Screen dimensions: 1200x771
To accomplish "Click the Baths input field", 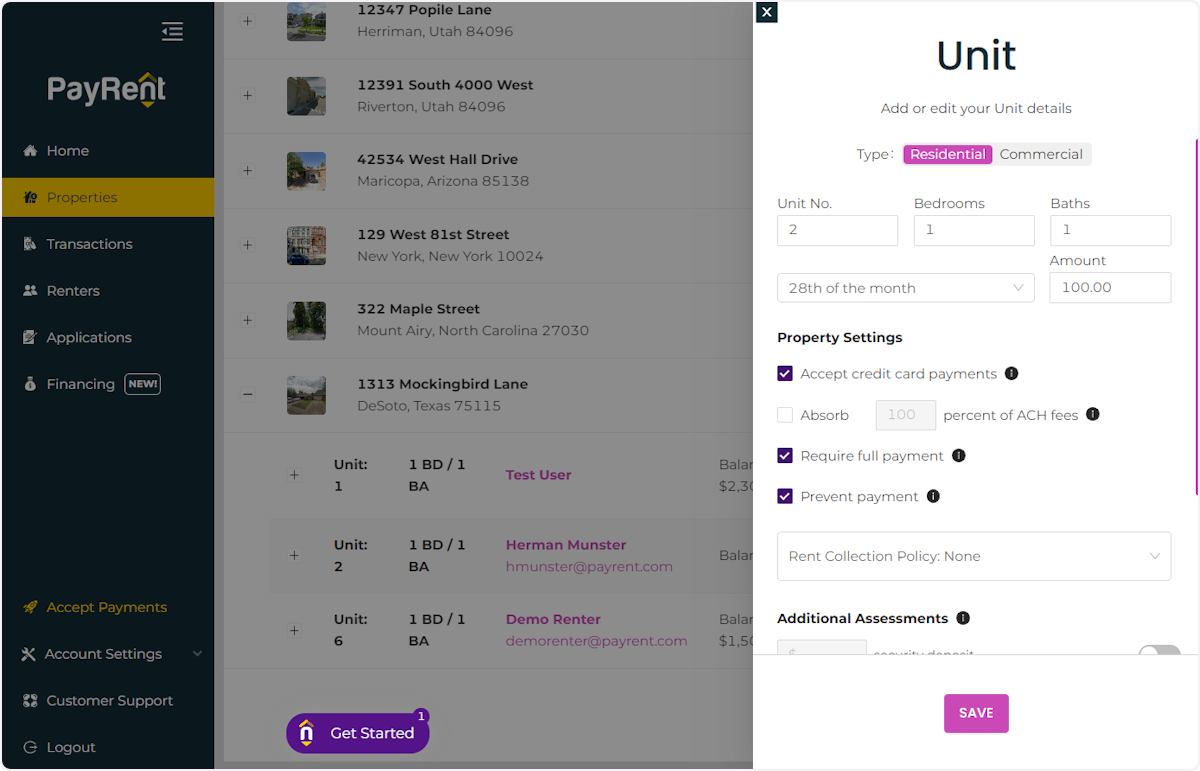I will (1110, 230).
